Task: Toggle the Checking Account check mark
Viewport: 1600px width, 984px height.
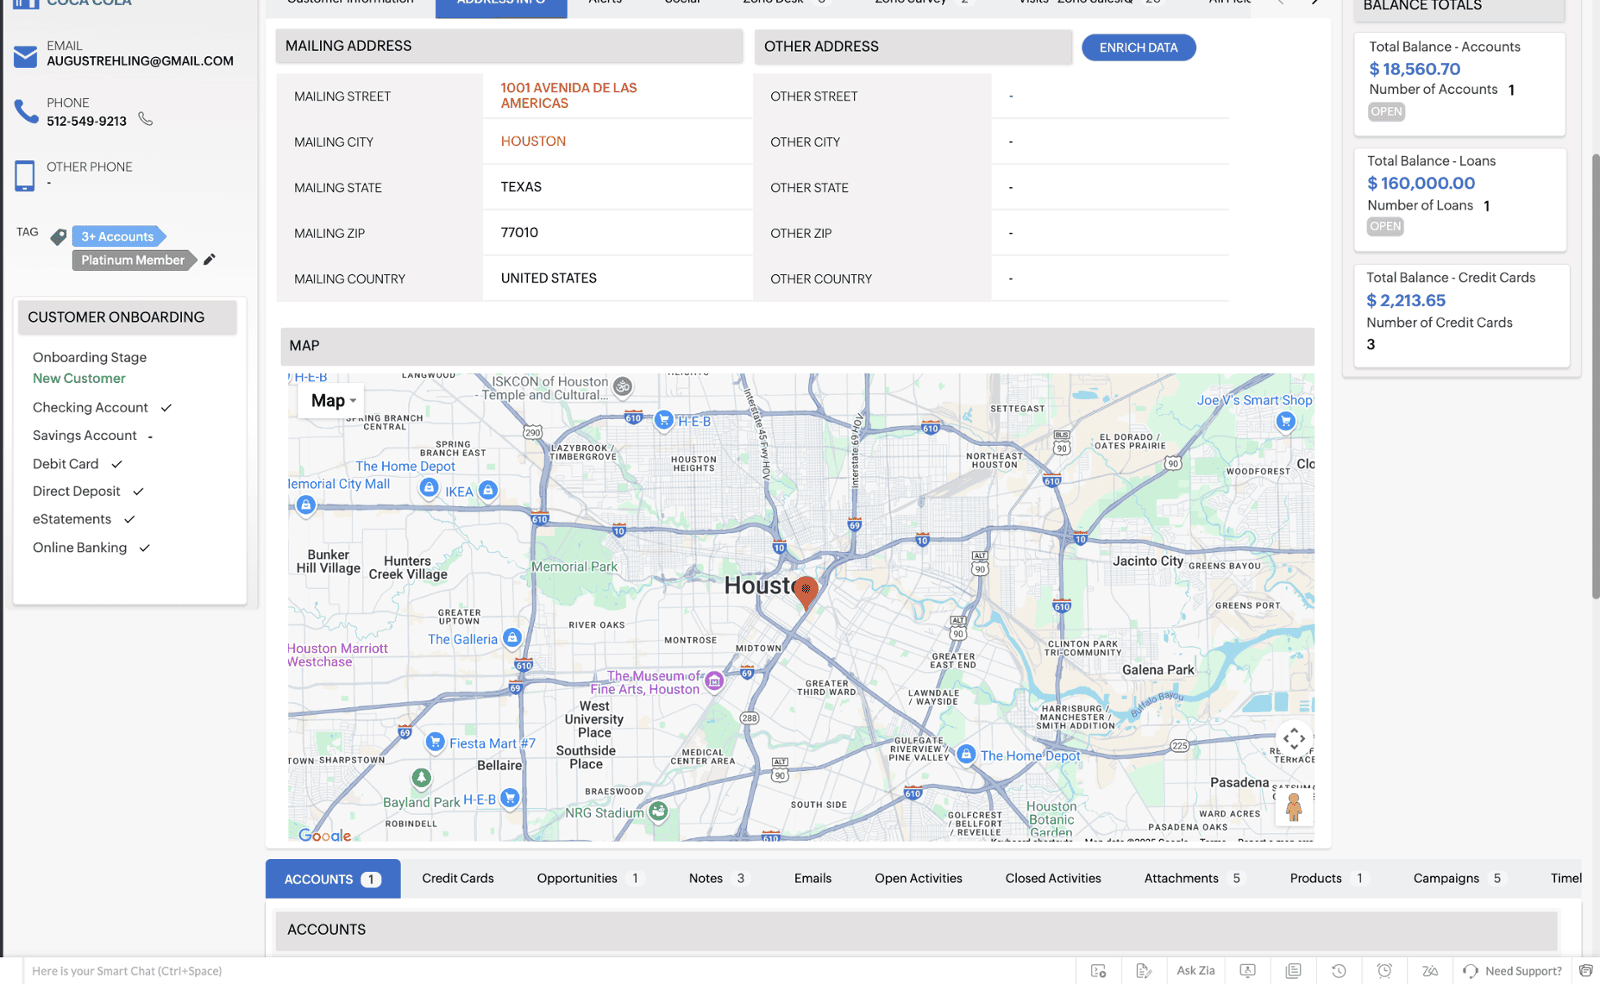Action: point(166,408)
